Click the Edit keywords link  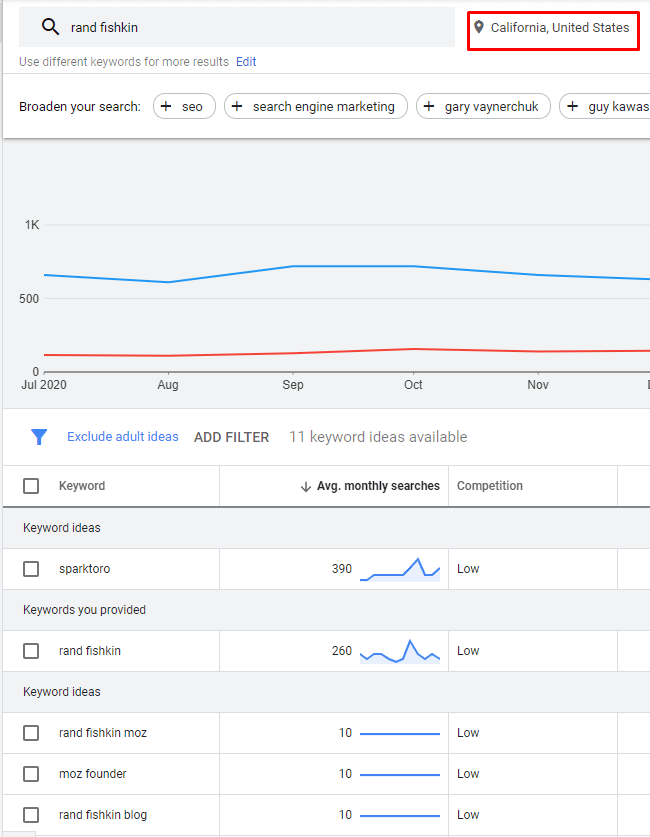[246, 62]
